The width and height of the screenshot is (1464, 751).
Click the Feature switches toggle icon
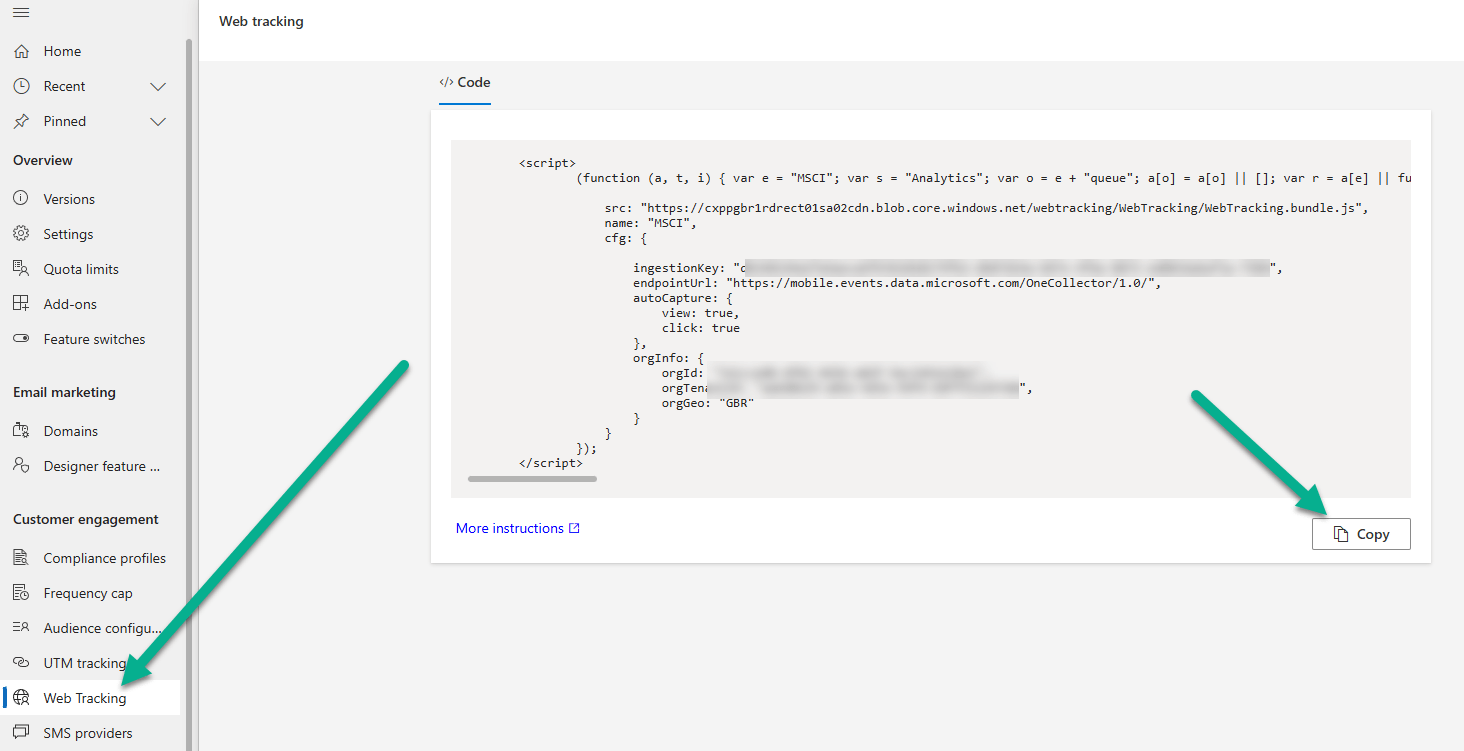click(x=21, y=339)
